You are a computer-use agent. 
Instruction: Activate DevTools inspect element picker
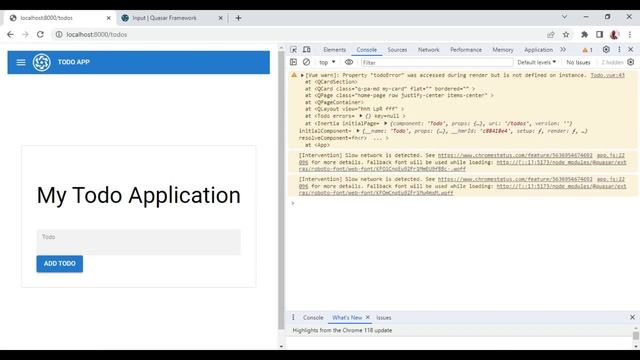point(293,50)
